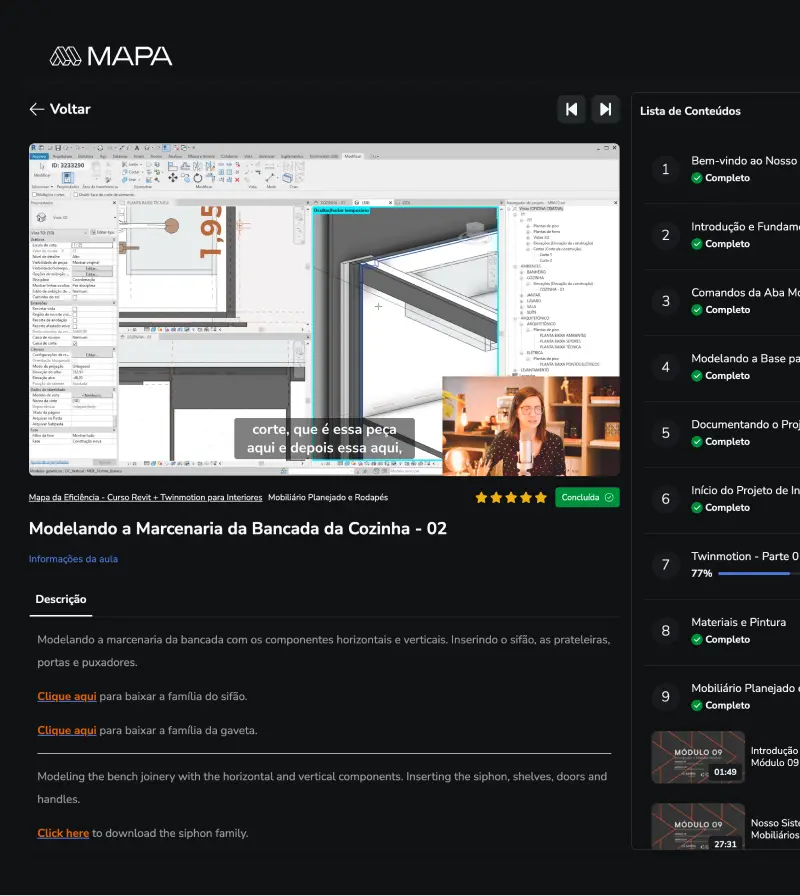
Task: Rate the lesson with the second star
Action: 496,497
